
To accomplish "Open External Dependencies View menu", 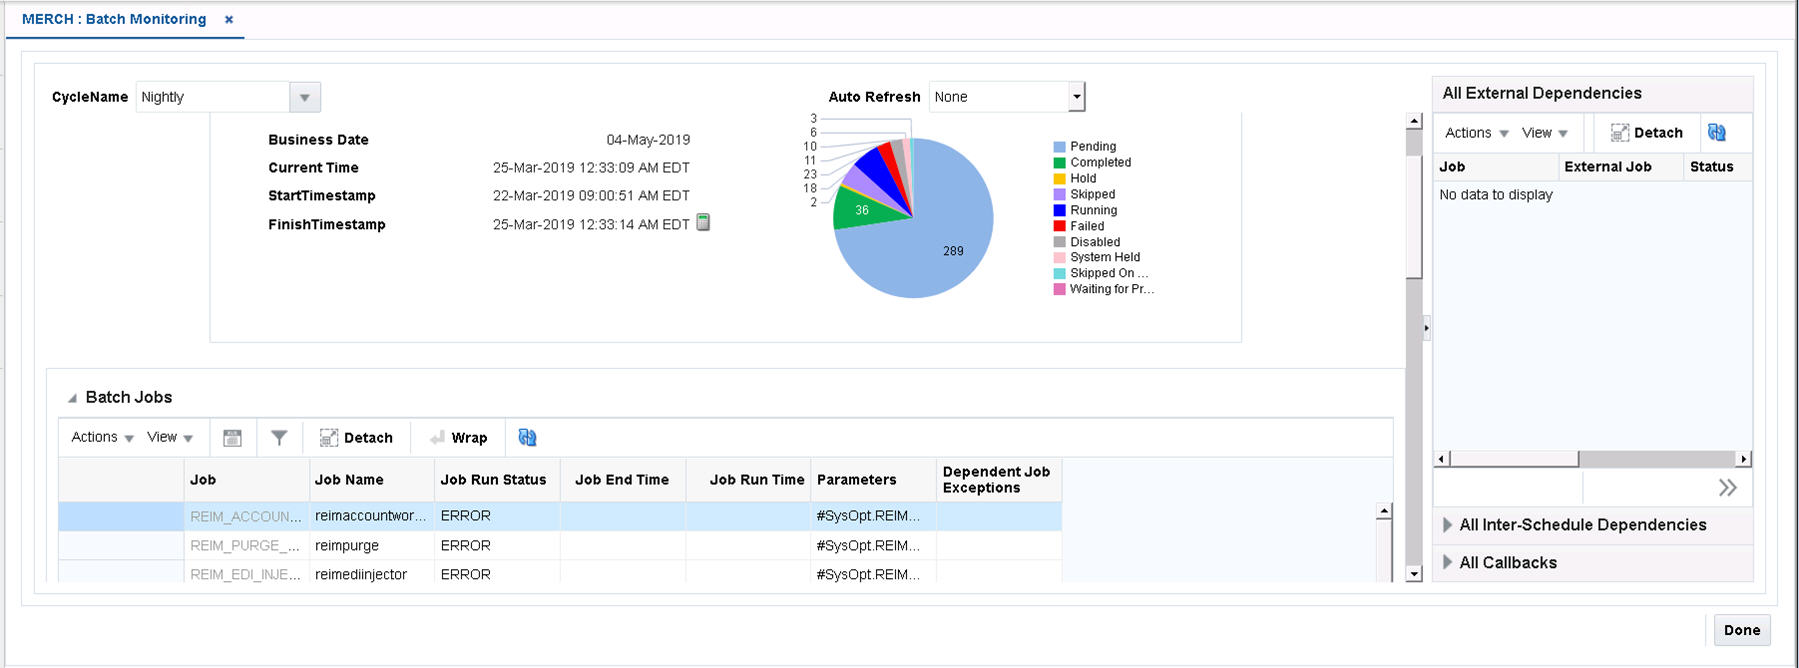I will point(1545,133).
